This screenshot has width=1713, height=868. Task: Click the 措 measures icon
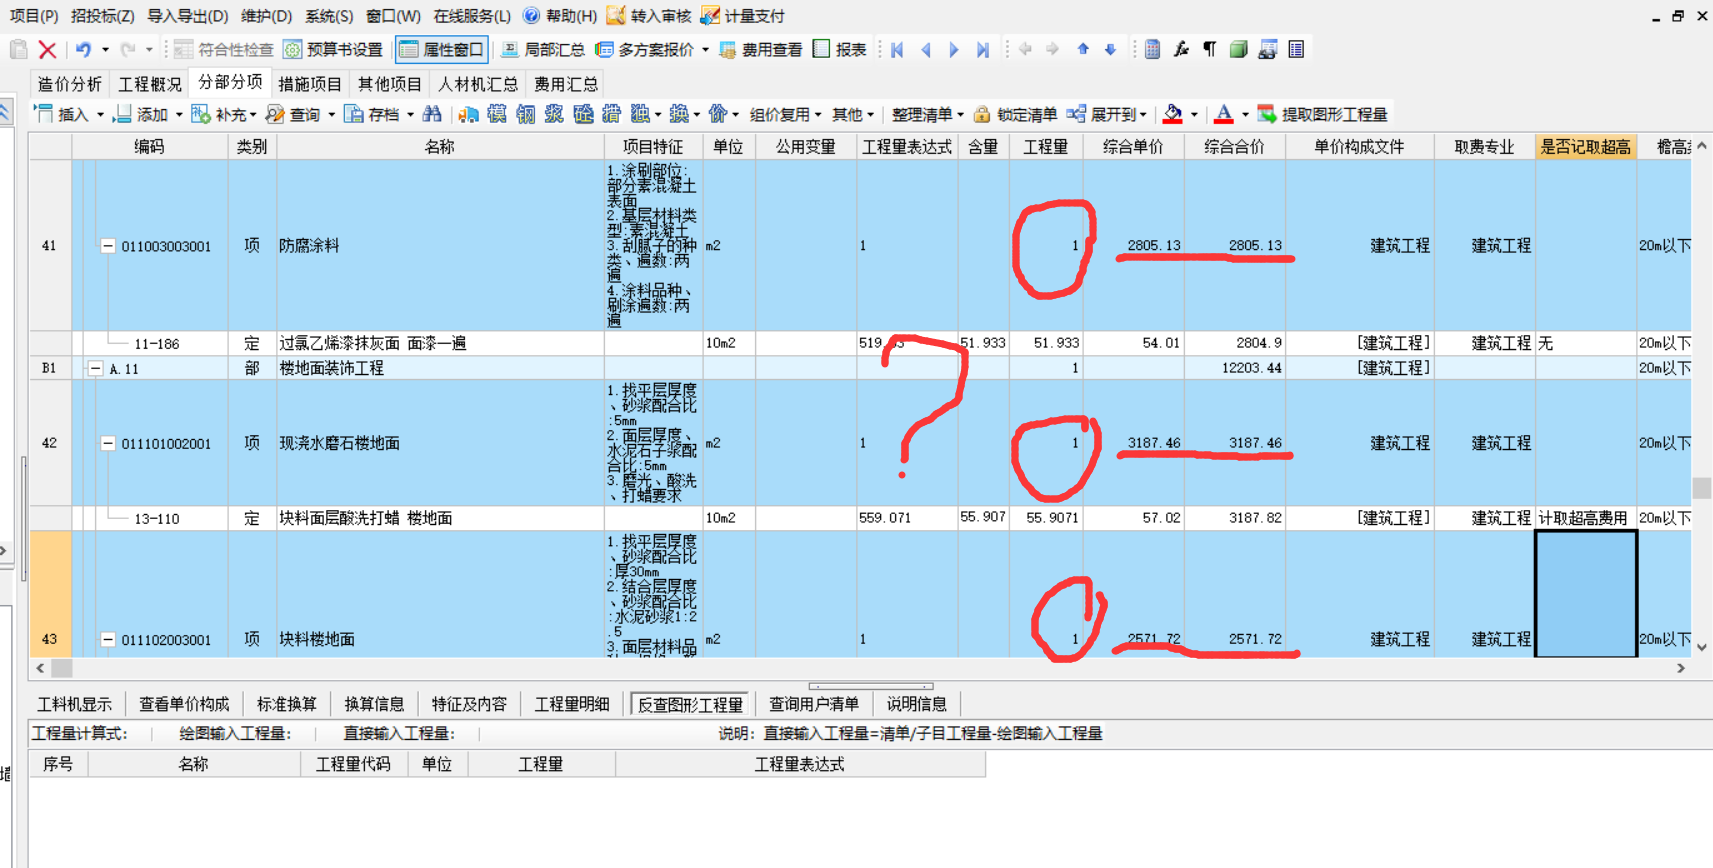click(x=612, y=114)
